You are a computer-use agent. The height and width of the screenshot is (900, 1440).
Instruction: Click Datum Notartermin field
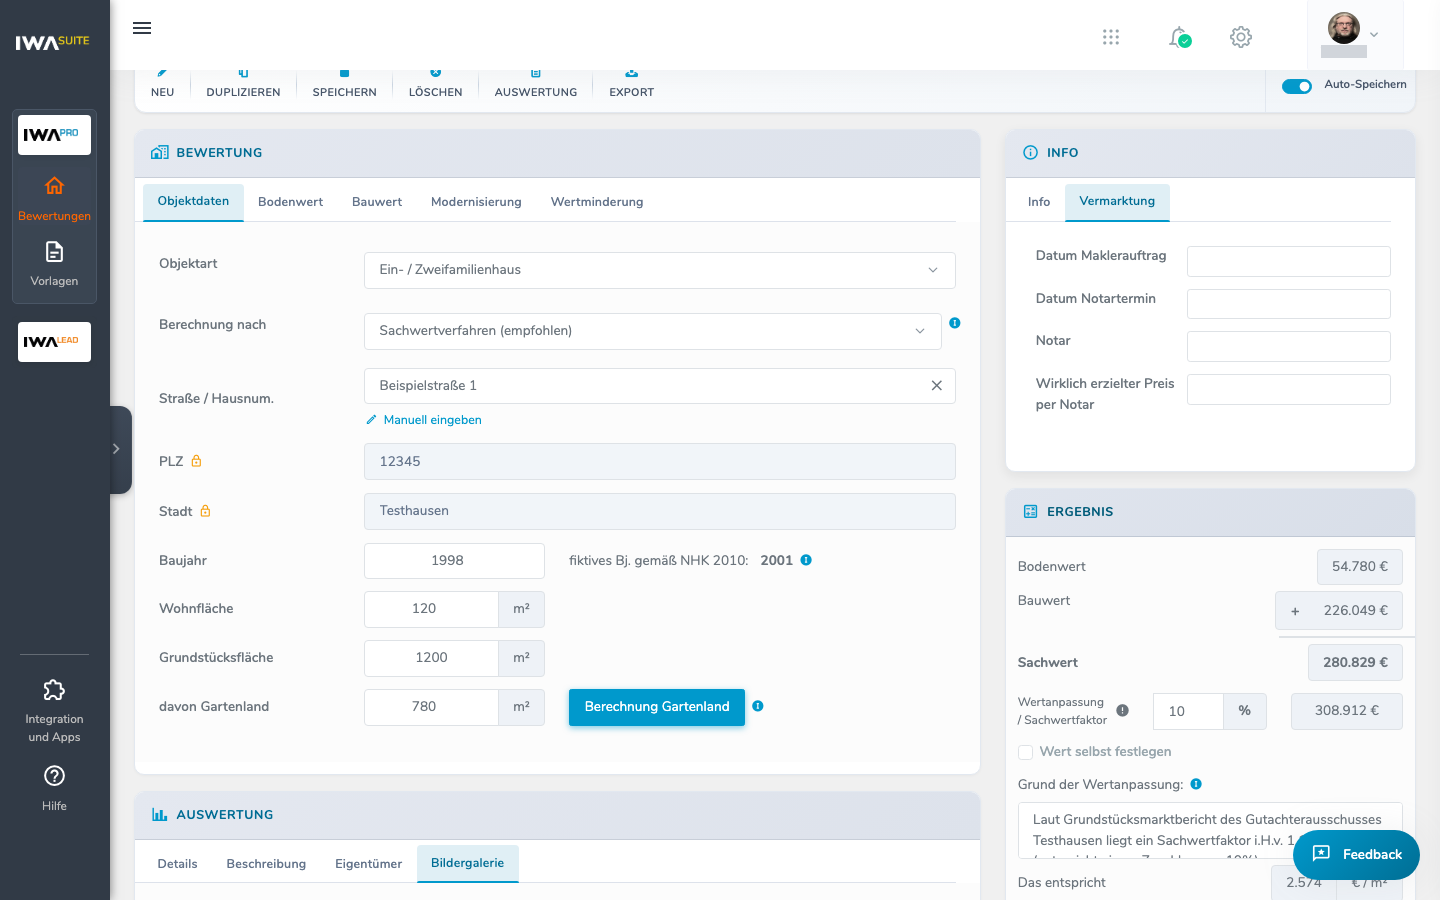[x=1289, y=304]
